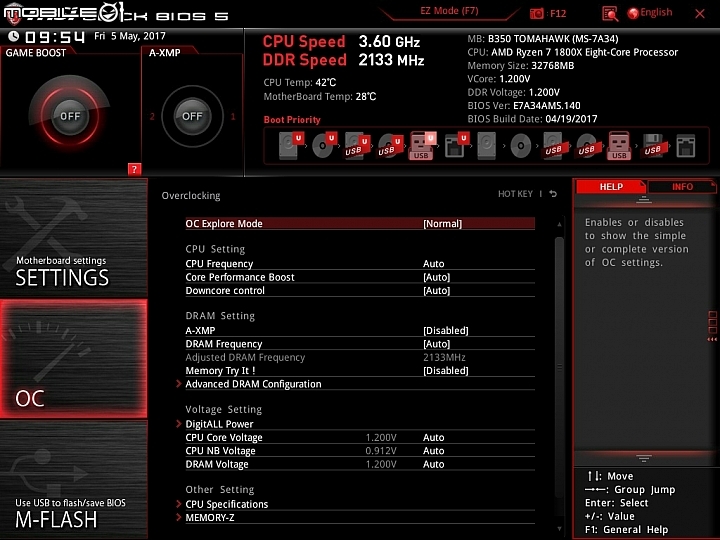Open the M-FLASH BIOS flash tile

click(x=73, y=480)
